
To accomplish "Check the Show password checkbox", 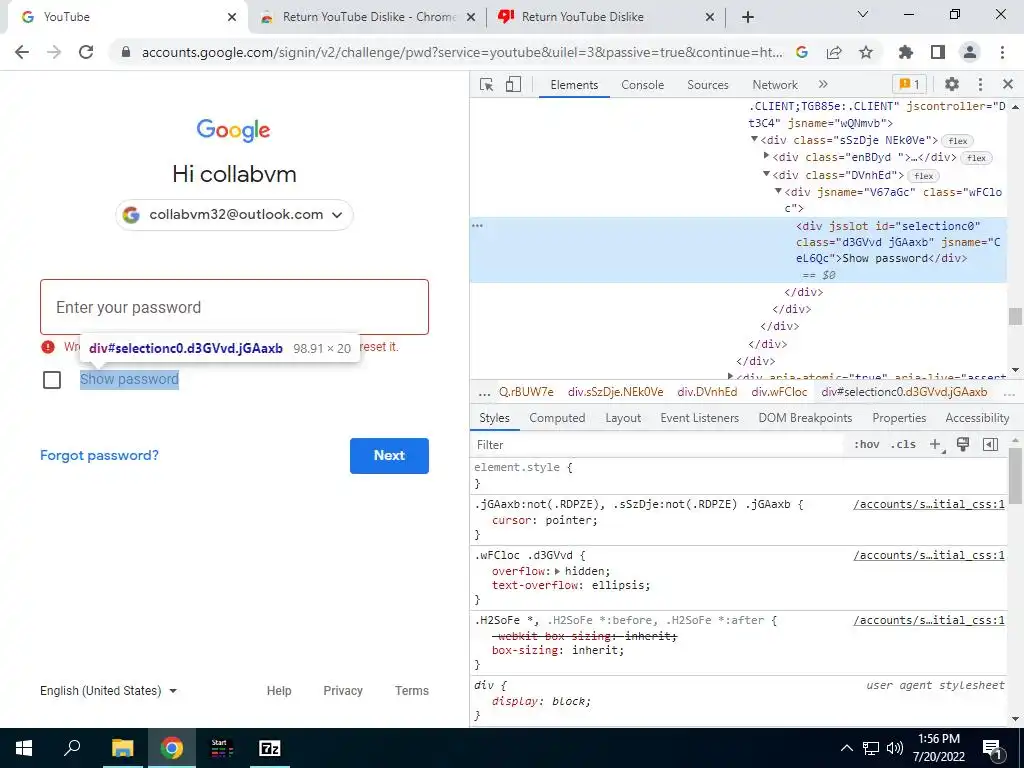I will point(52,380).
